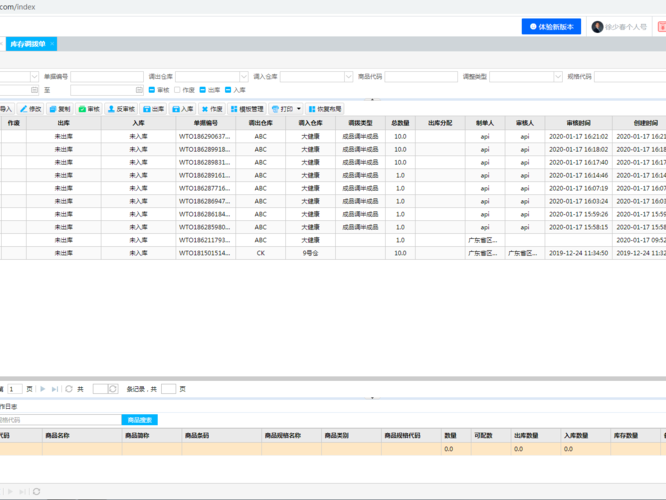Select row WTO186289918...
666x500 pixels.
[333, 150]
